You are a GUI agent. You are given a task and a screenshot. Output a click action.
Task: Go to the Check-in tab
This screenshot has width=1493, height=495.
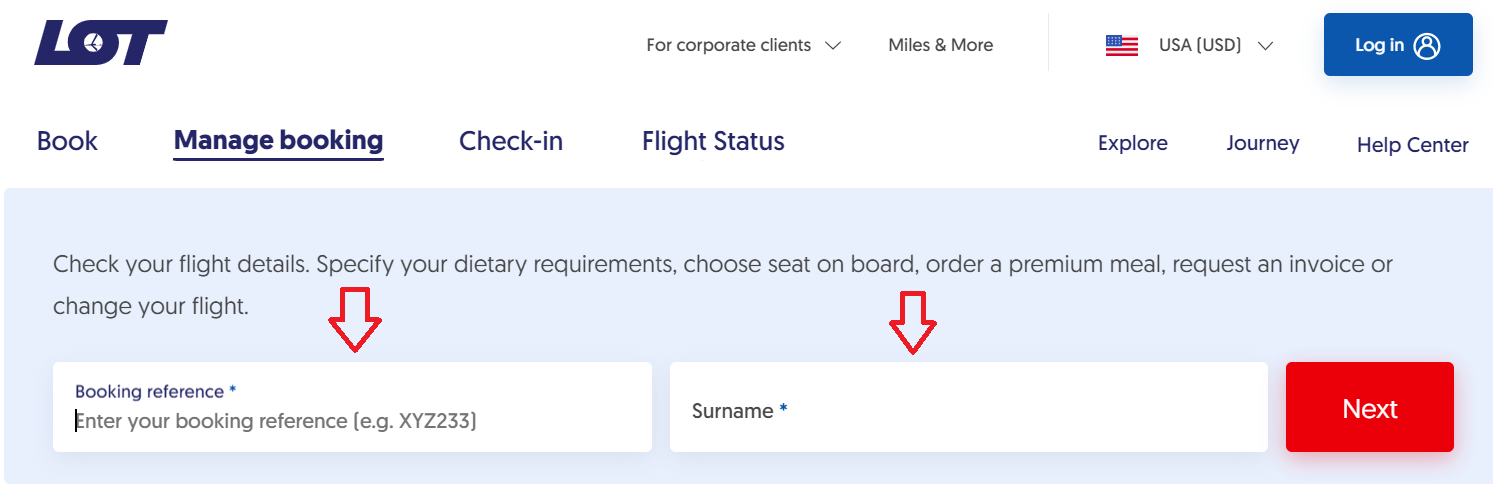click(x=511, y=141)
